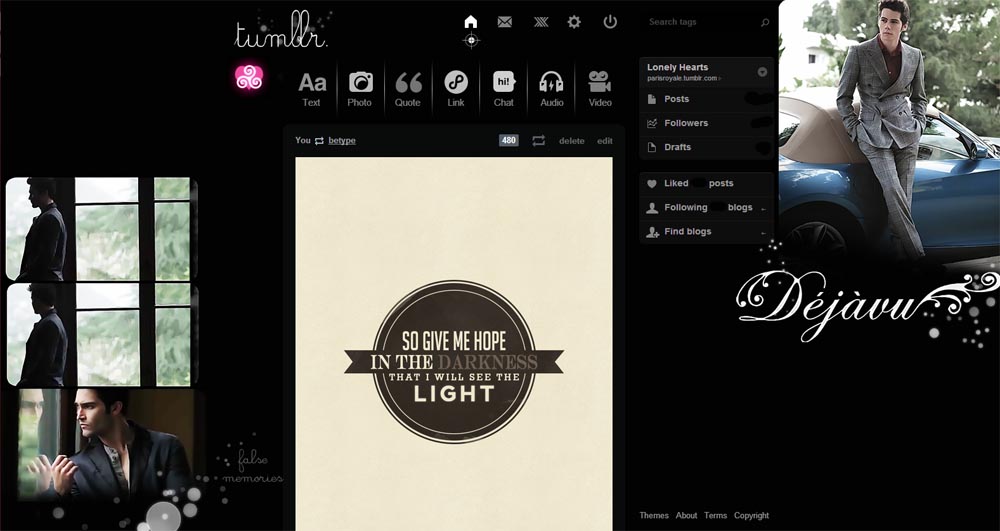Create a new Video post

pyautogui.click(x=599, y=89)
